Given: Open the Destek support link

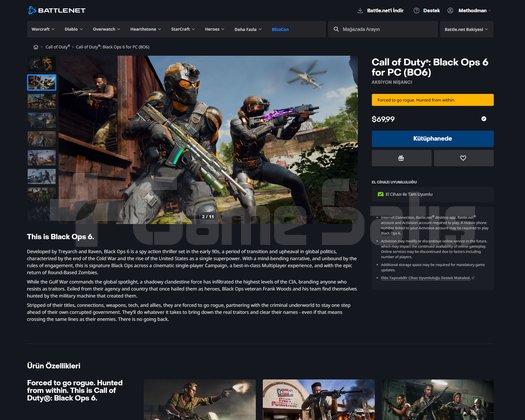Looking at the screenshot, I should coord(431,11).
